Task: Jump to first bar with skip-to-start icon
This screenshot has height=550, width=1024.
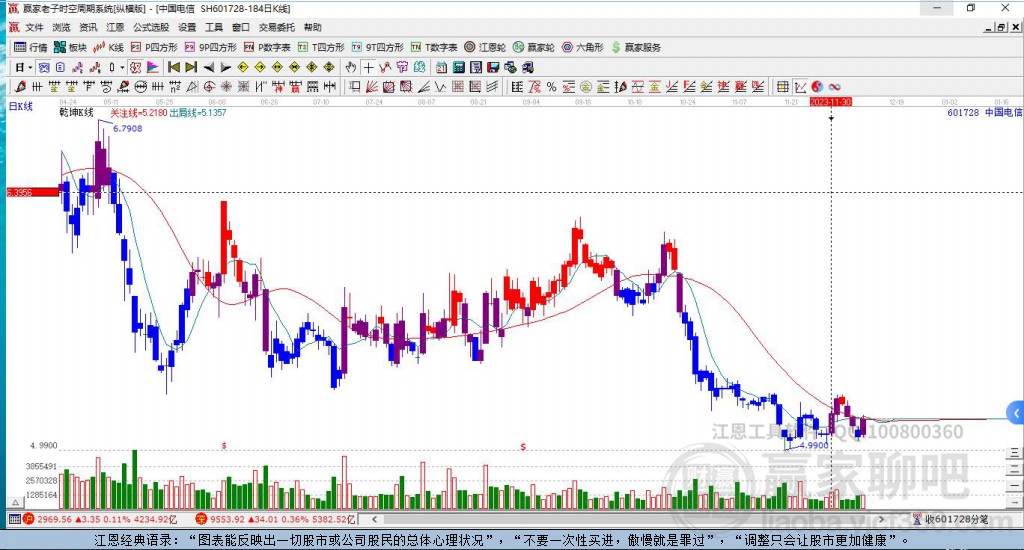Action: (x=174, y=67)
